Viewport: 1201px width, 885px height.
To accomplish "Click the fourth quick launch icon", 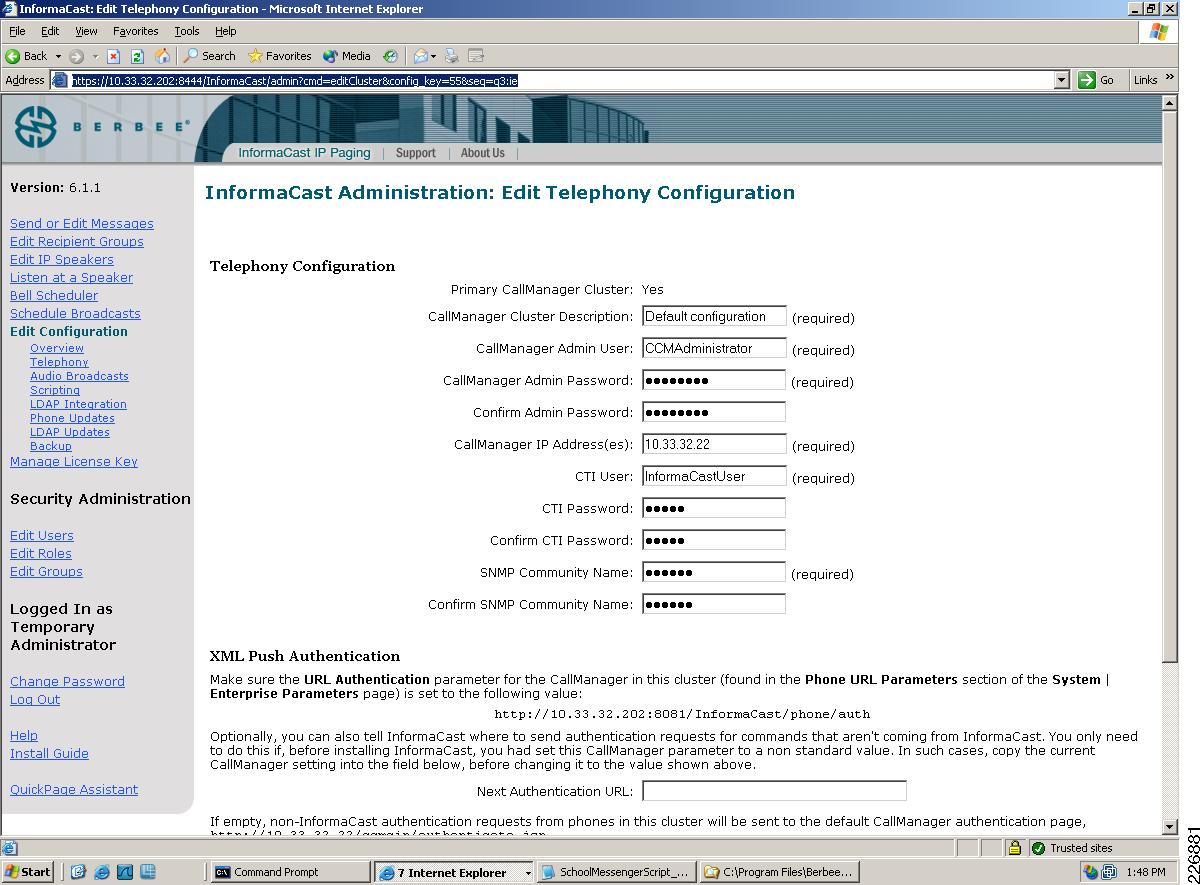I will point(148,872).
